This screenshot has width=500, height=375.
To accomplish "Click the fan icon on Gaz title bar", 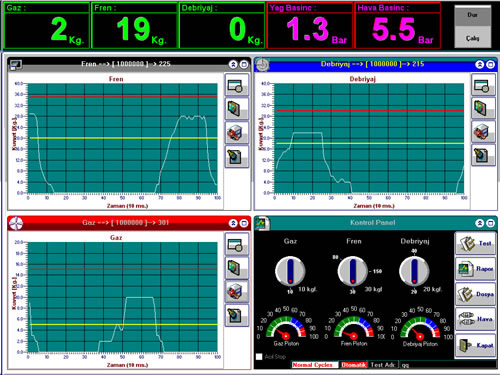I will pos(16,223).
